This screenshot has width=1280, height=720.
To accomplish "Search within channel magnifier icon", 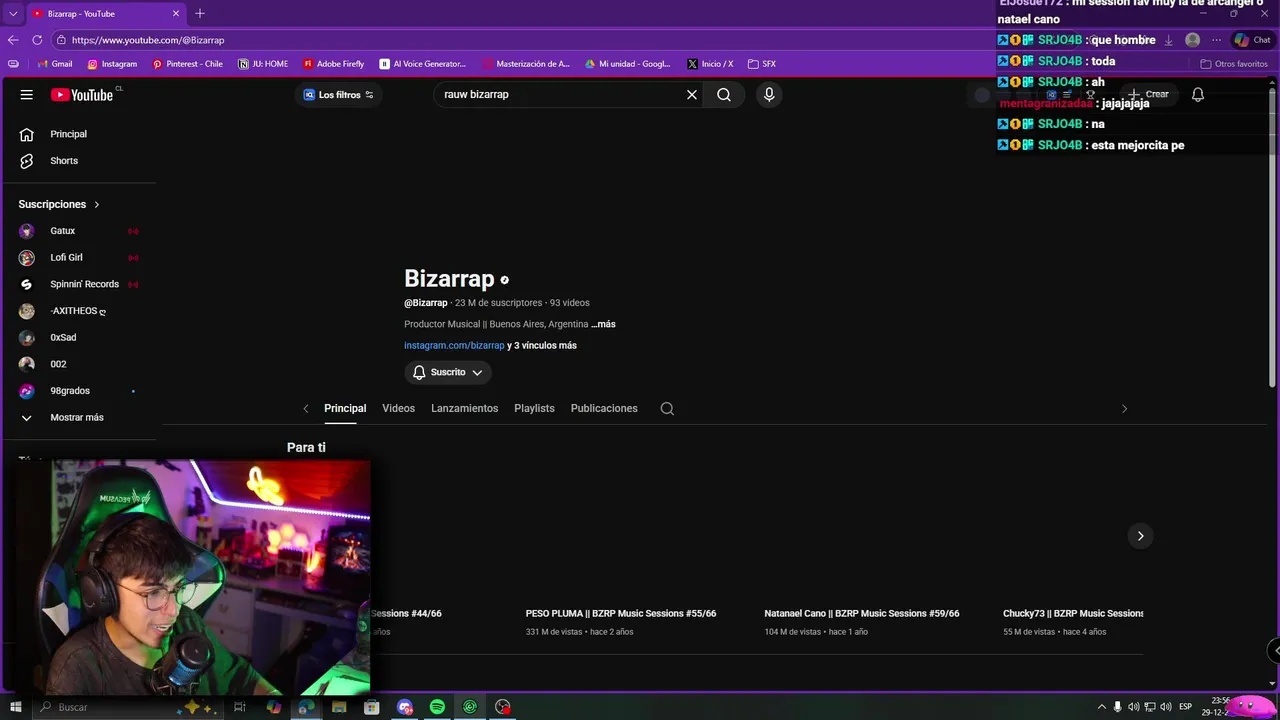I will pyautogui.click(x=667, y=408).
